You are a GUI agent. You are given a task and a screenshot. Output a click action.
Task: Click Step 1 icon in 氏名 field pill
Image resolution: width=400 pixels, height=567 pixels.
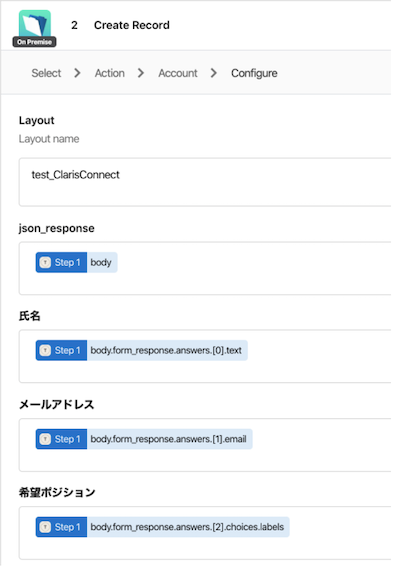coord(45,350)
